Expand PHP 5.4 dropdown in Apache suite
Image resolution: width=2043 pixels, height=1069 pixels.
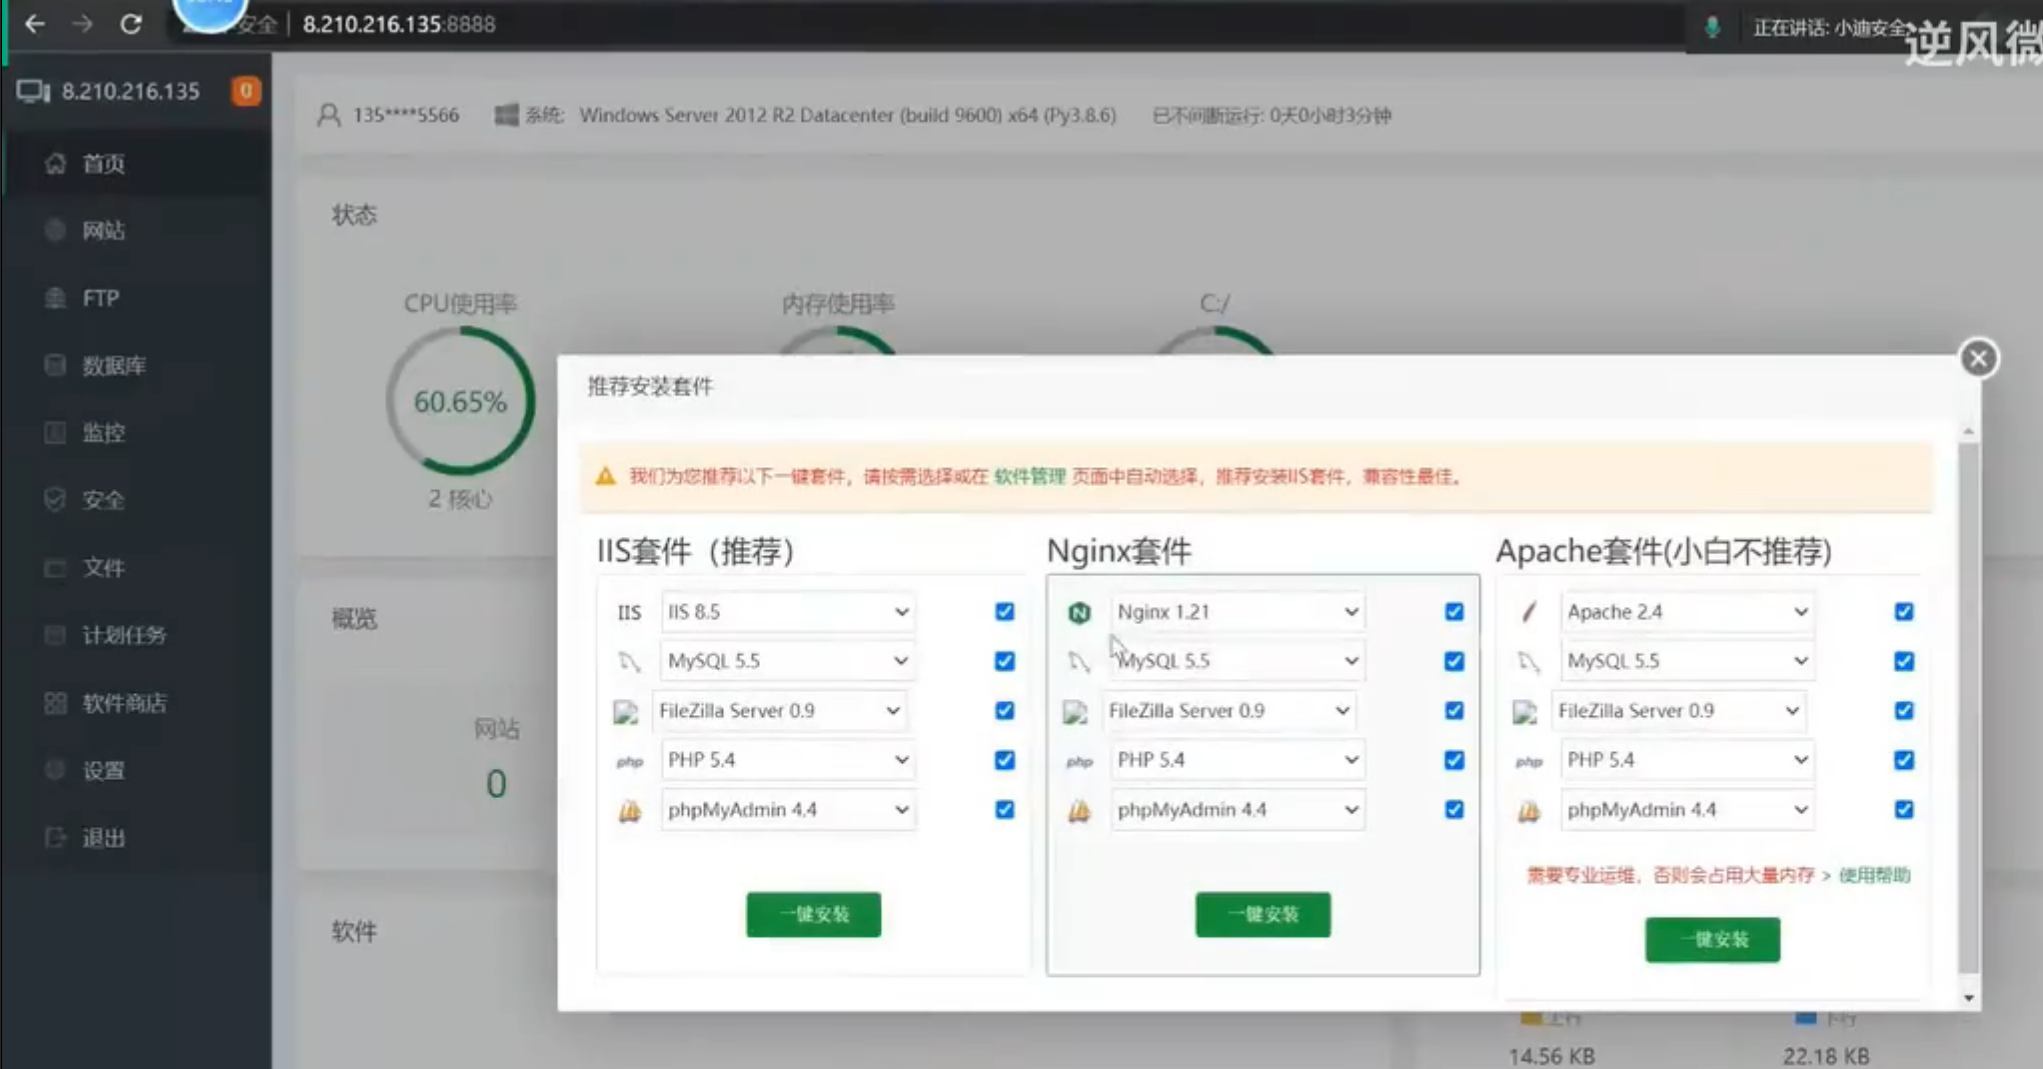[1687, 760]
